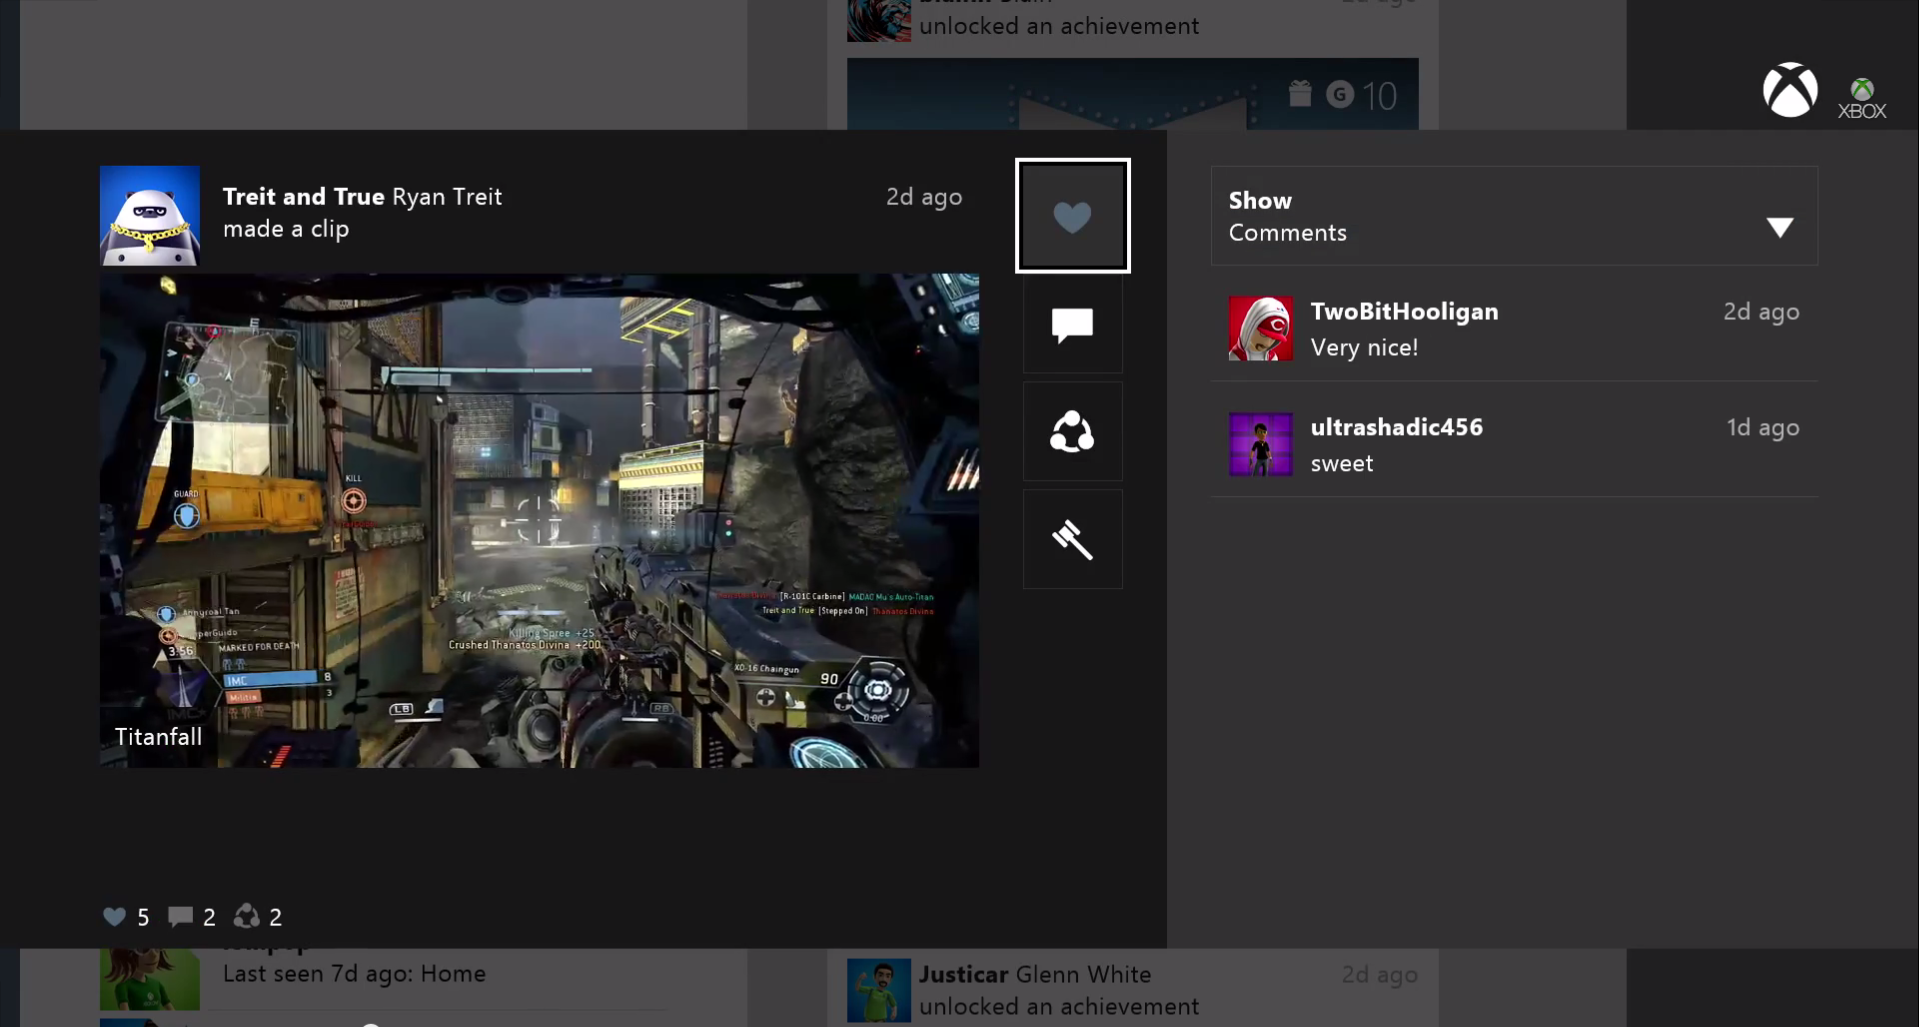Click the "1d ago" timestamp on ultrashadic456's comment
The height and width of the screenshot is (1027, 1919).
click(x=1762, y=428)
